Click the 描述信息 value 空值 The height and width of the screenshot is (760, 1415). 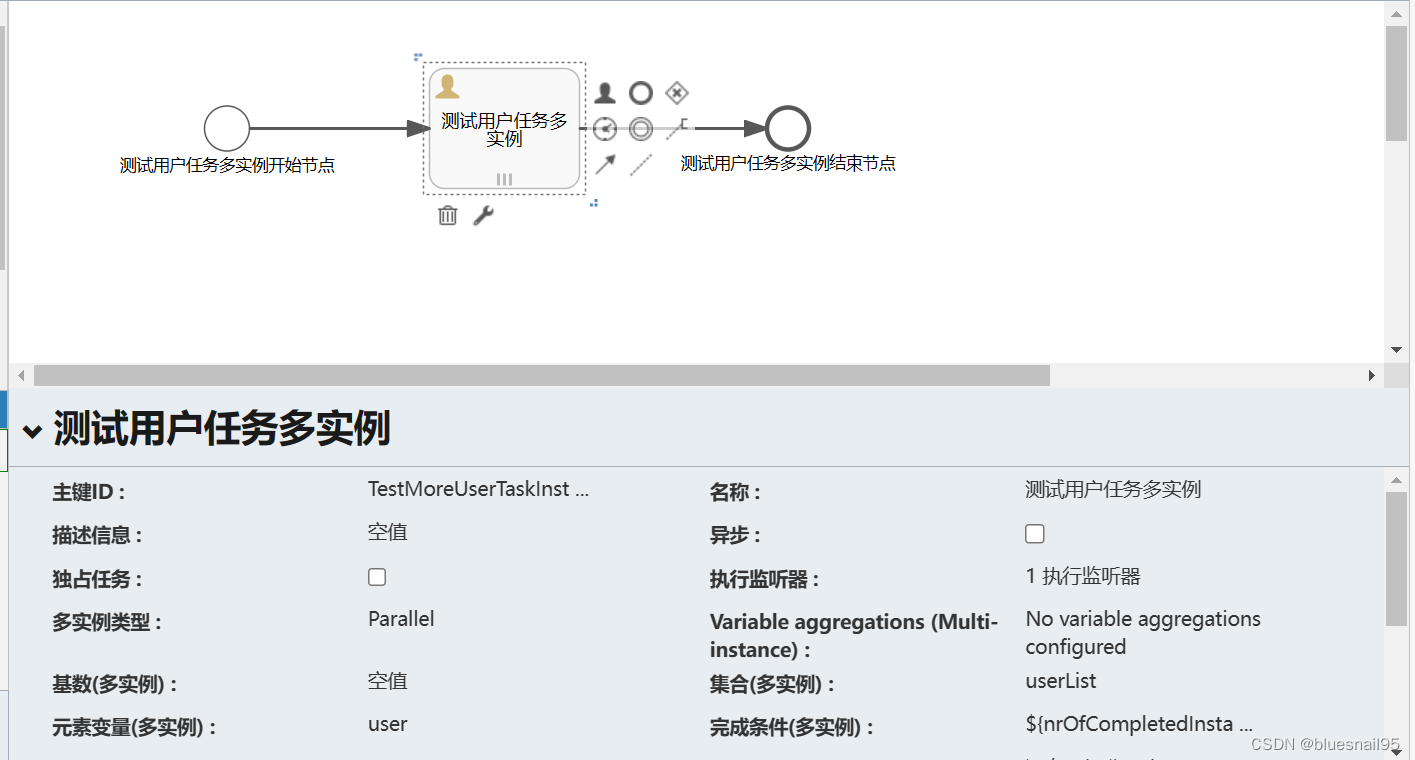pyautogui.click(x=388, y=532)
